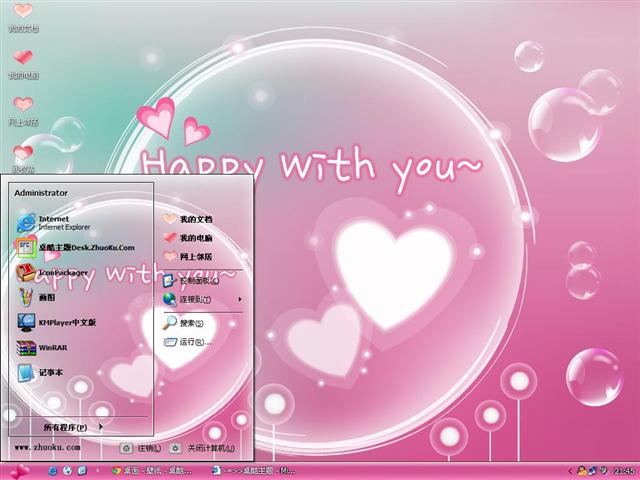The width and height of the screenshot is (640, 480).
Task: Open 运行(R)... run dialog
Action: tap(187, 342)
